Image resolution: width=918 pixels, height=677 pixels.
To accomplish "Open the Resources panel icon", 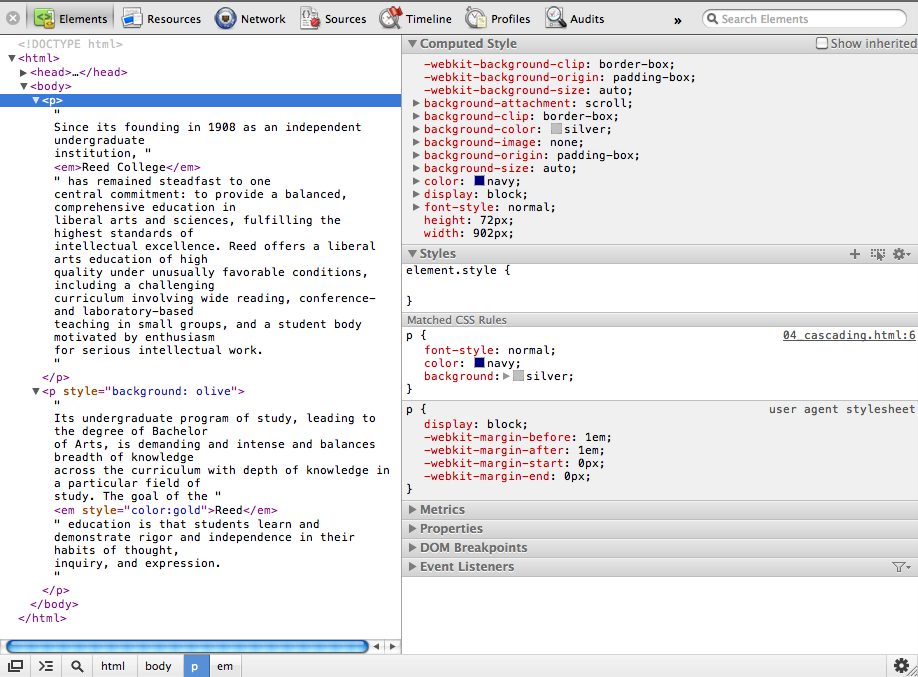I will pyautogui.click(x=131, y=18).
